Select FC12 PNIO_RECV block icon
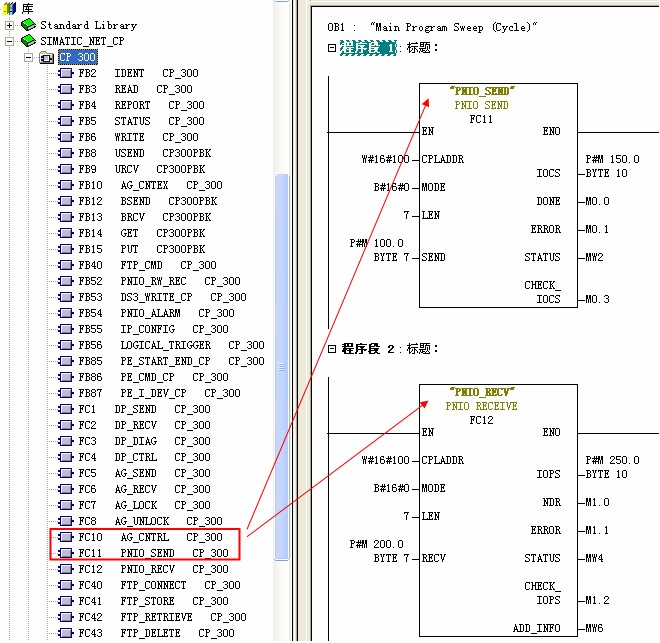 pyautogui.click(x=66, y=569)
